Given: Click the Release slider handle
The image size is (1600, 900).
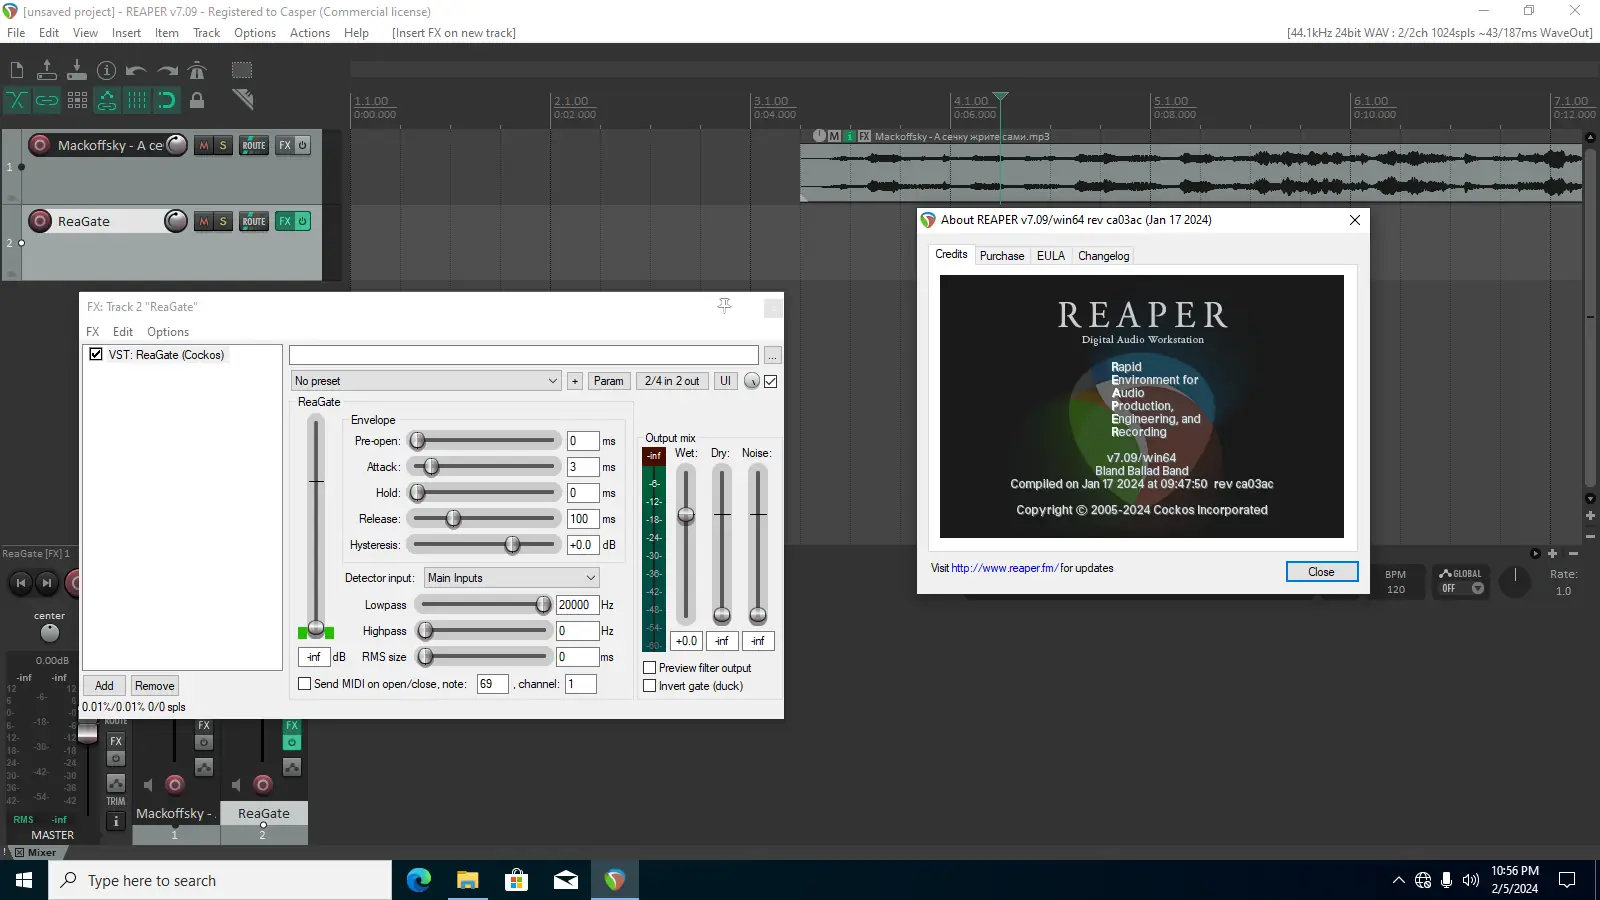Looking at the screenshot, I should [454, 519].
